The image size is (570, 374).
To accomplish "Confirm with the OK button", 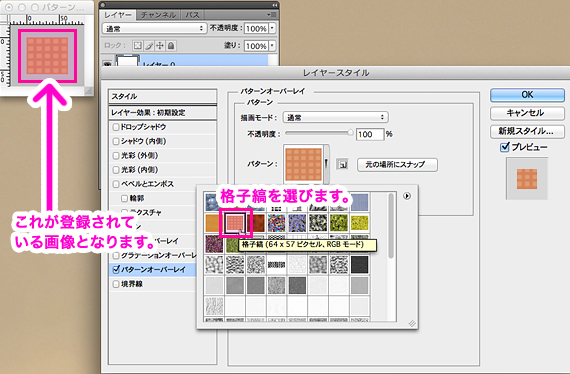I will click(x=527, y=95).
